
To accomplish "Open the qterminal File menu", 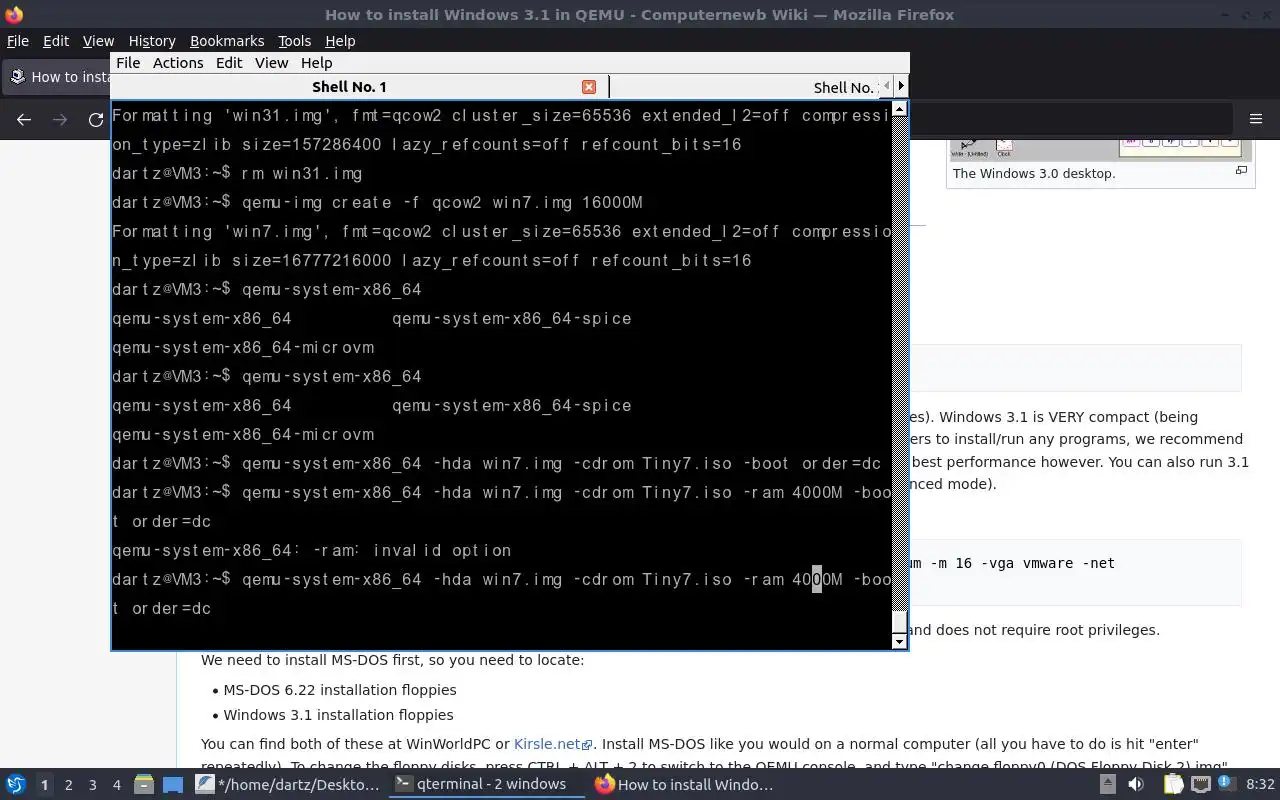I will pyautogui.click(x=128, y=63).
